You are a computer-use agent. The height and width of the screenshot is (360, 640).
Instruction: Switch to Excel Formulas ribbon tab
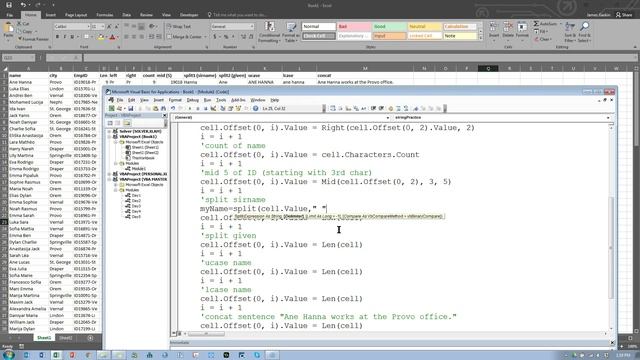point(104,15)
